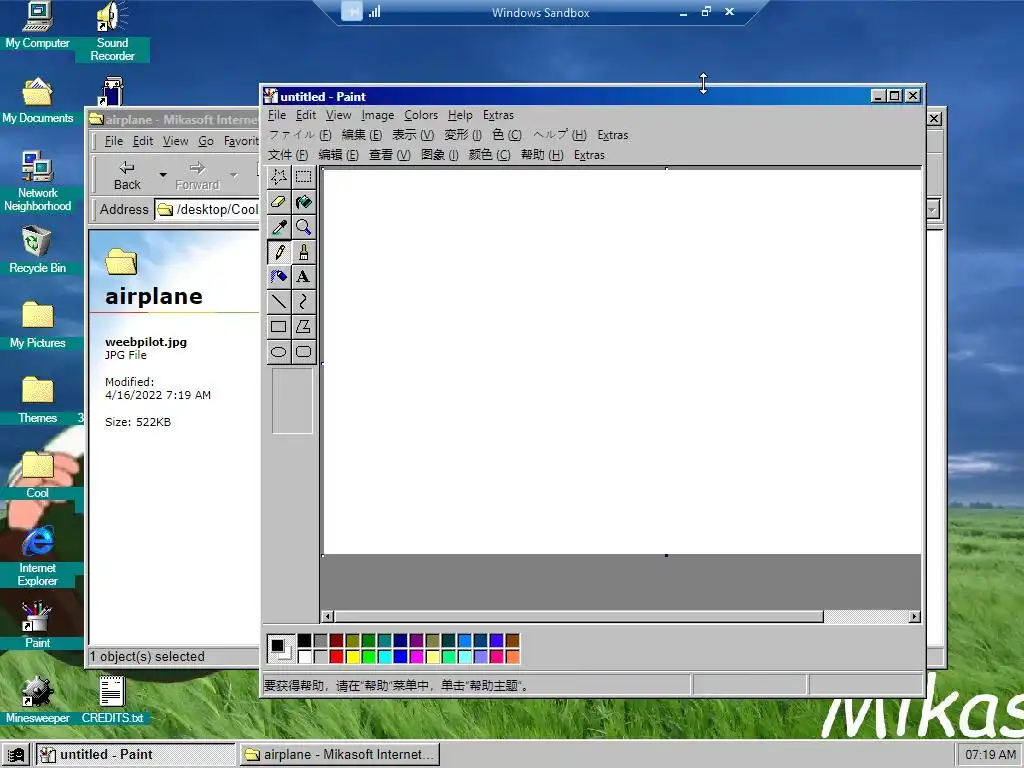Close the airplane explorer window

[x=935, y=118]
